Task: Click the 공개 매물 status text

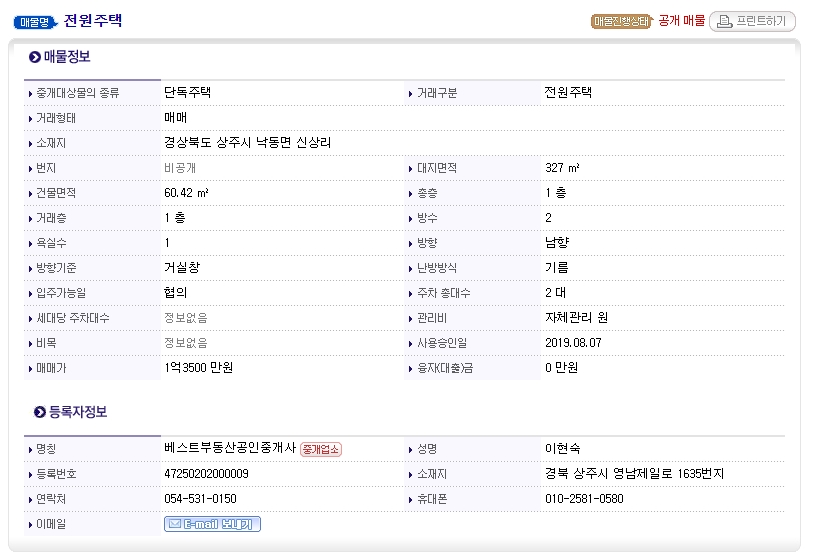Action: pos(681,21)
